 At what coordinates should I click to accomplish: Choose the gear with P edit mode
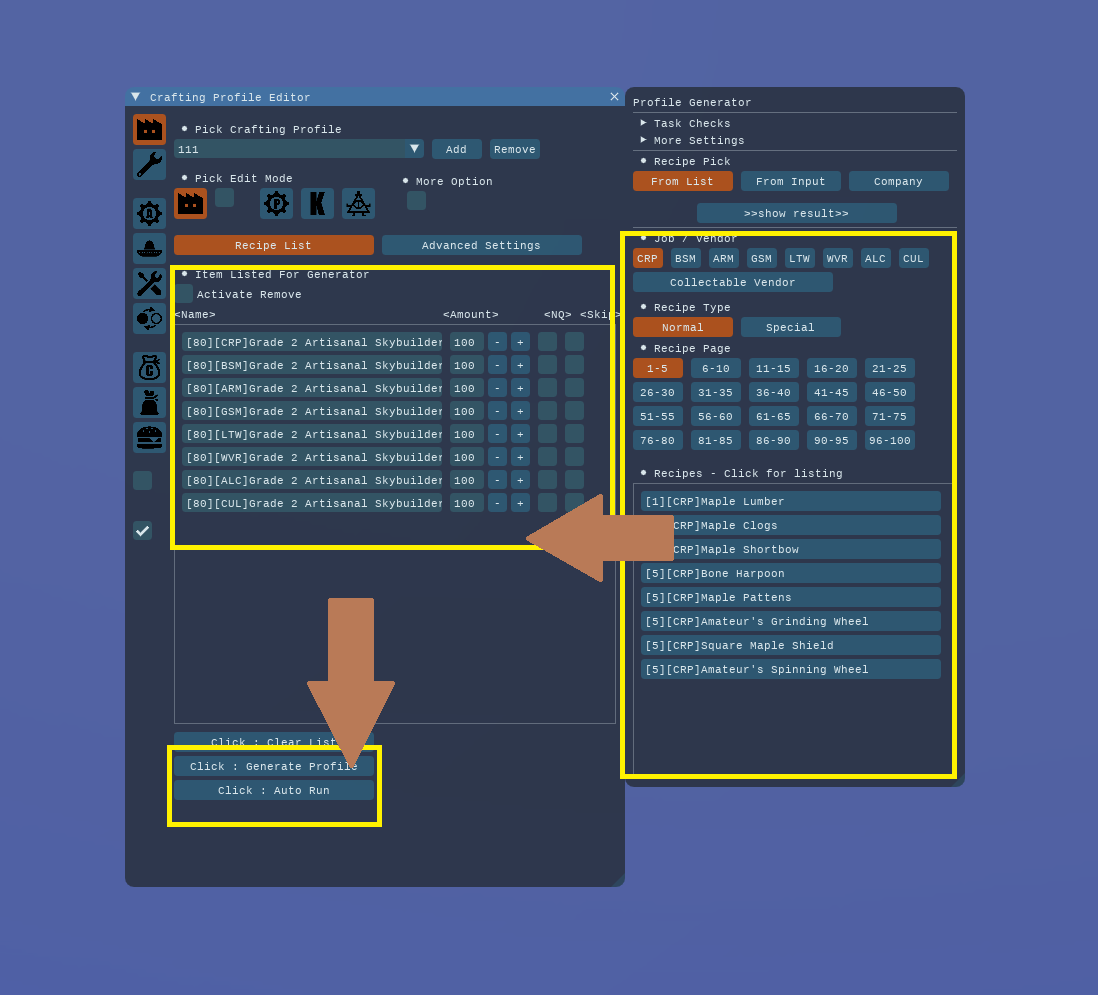click(x=276, y=203)
